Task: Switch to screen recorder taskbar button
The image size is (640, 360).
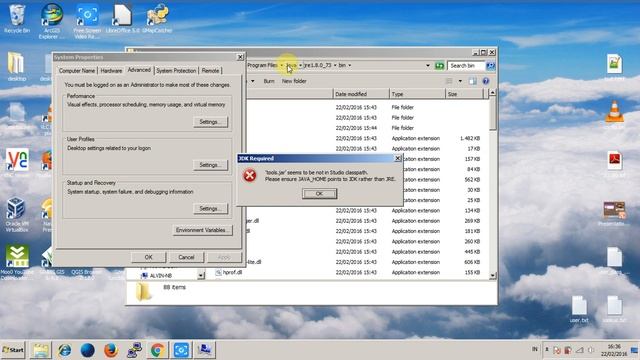Action: (181, 350)
